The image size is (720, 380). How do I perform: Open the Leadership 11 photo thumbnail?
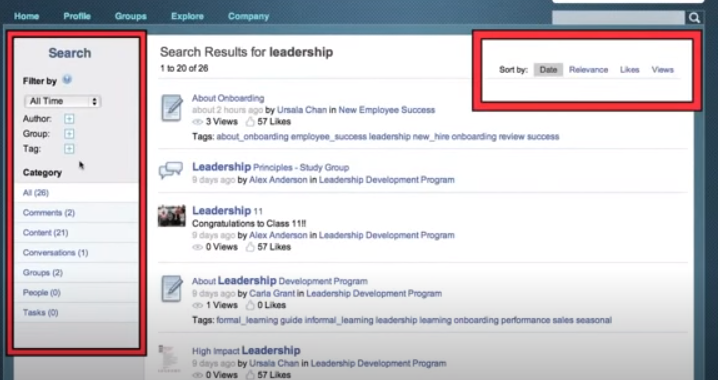tap(171, 216)
